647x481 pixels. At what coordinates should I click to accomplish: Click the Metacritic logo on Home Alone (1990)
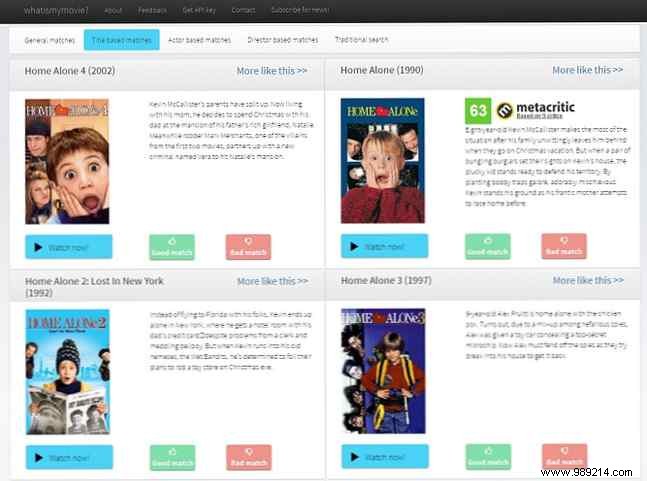click(536, 110)
